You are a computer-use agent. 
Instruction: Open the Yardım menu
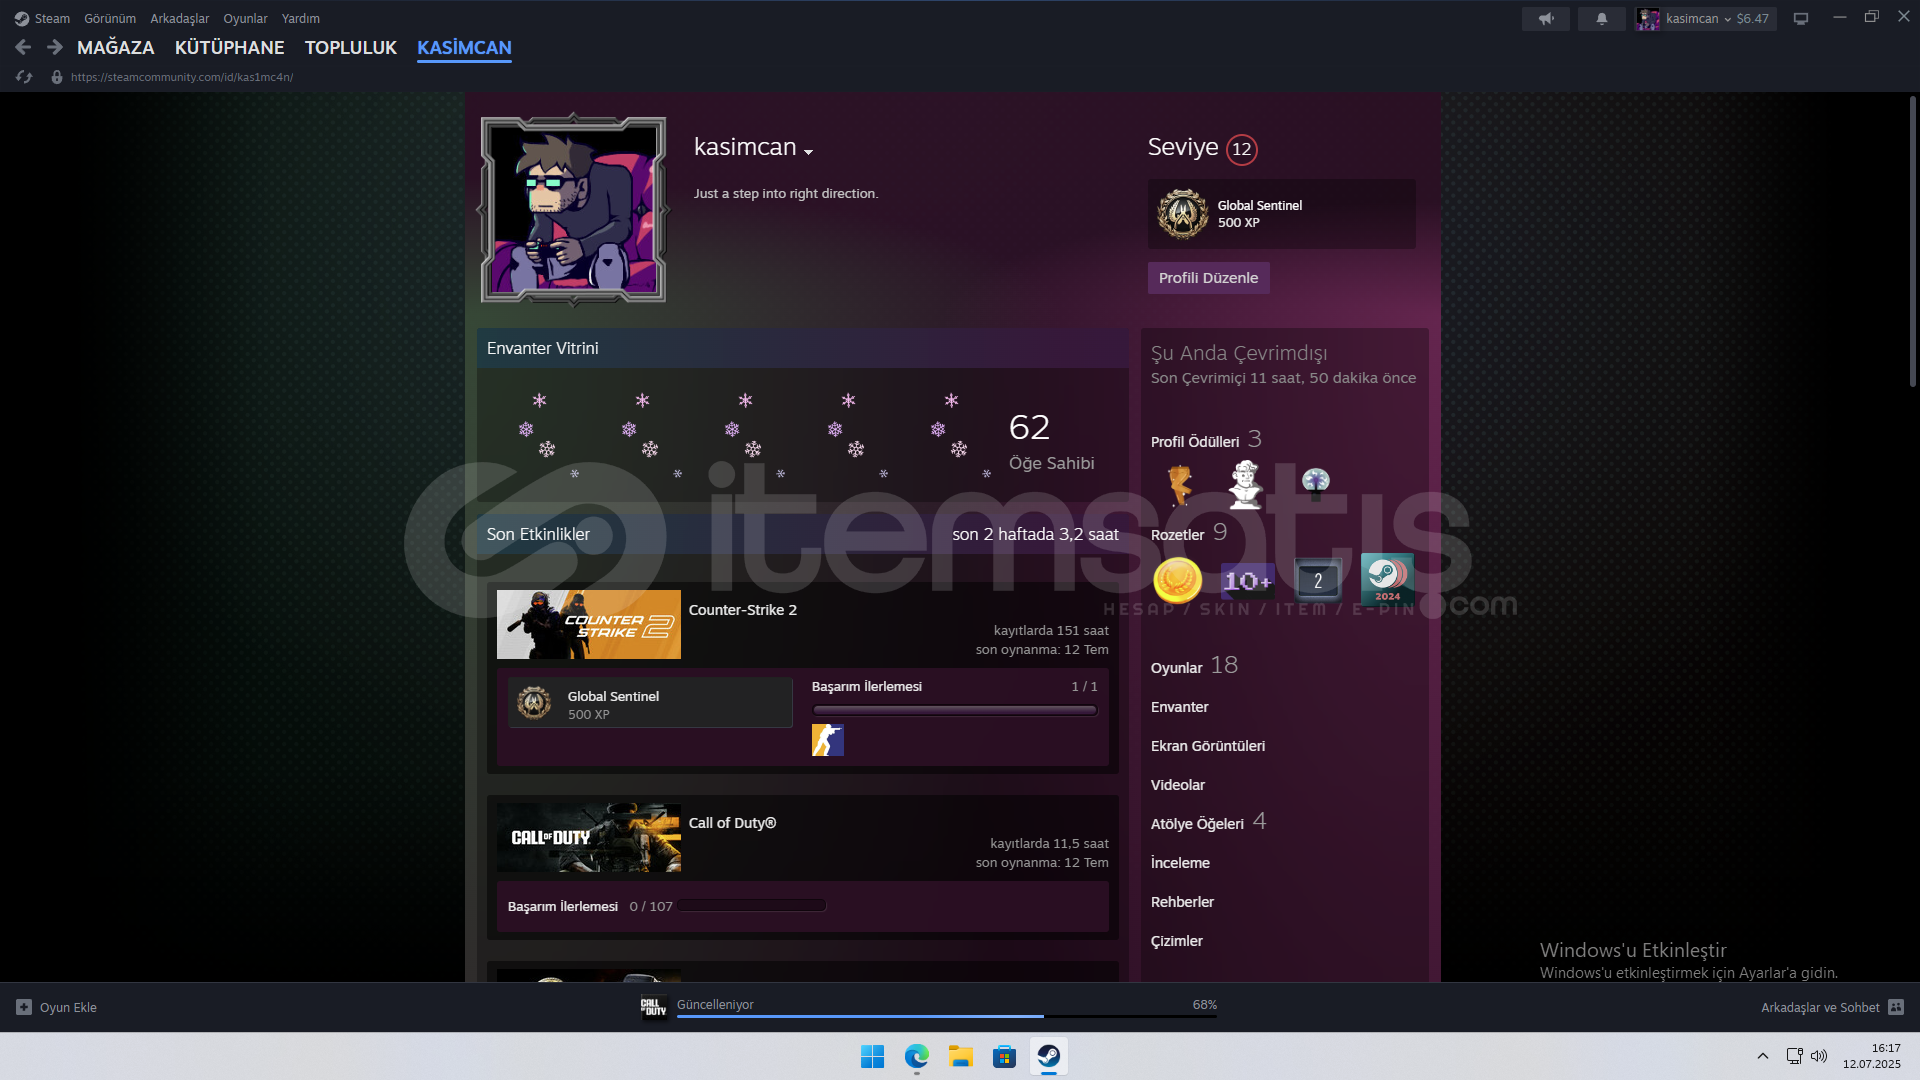pos(301,19)
